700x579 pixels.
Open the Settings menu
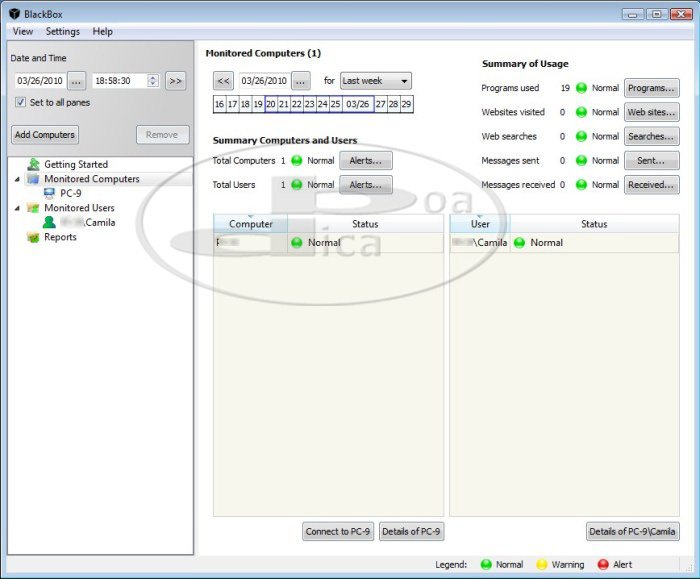pyautogui.click(x=62, y=32)
